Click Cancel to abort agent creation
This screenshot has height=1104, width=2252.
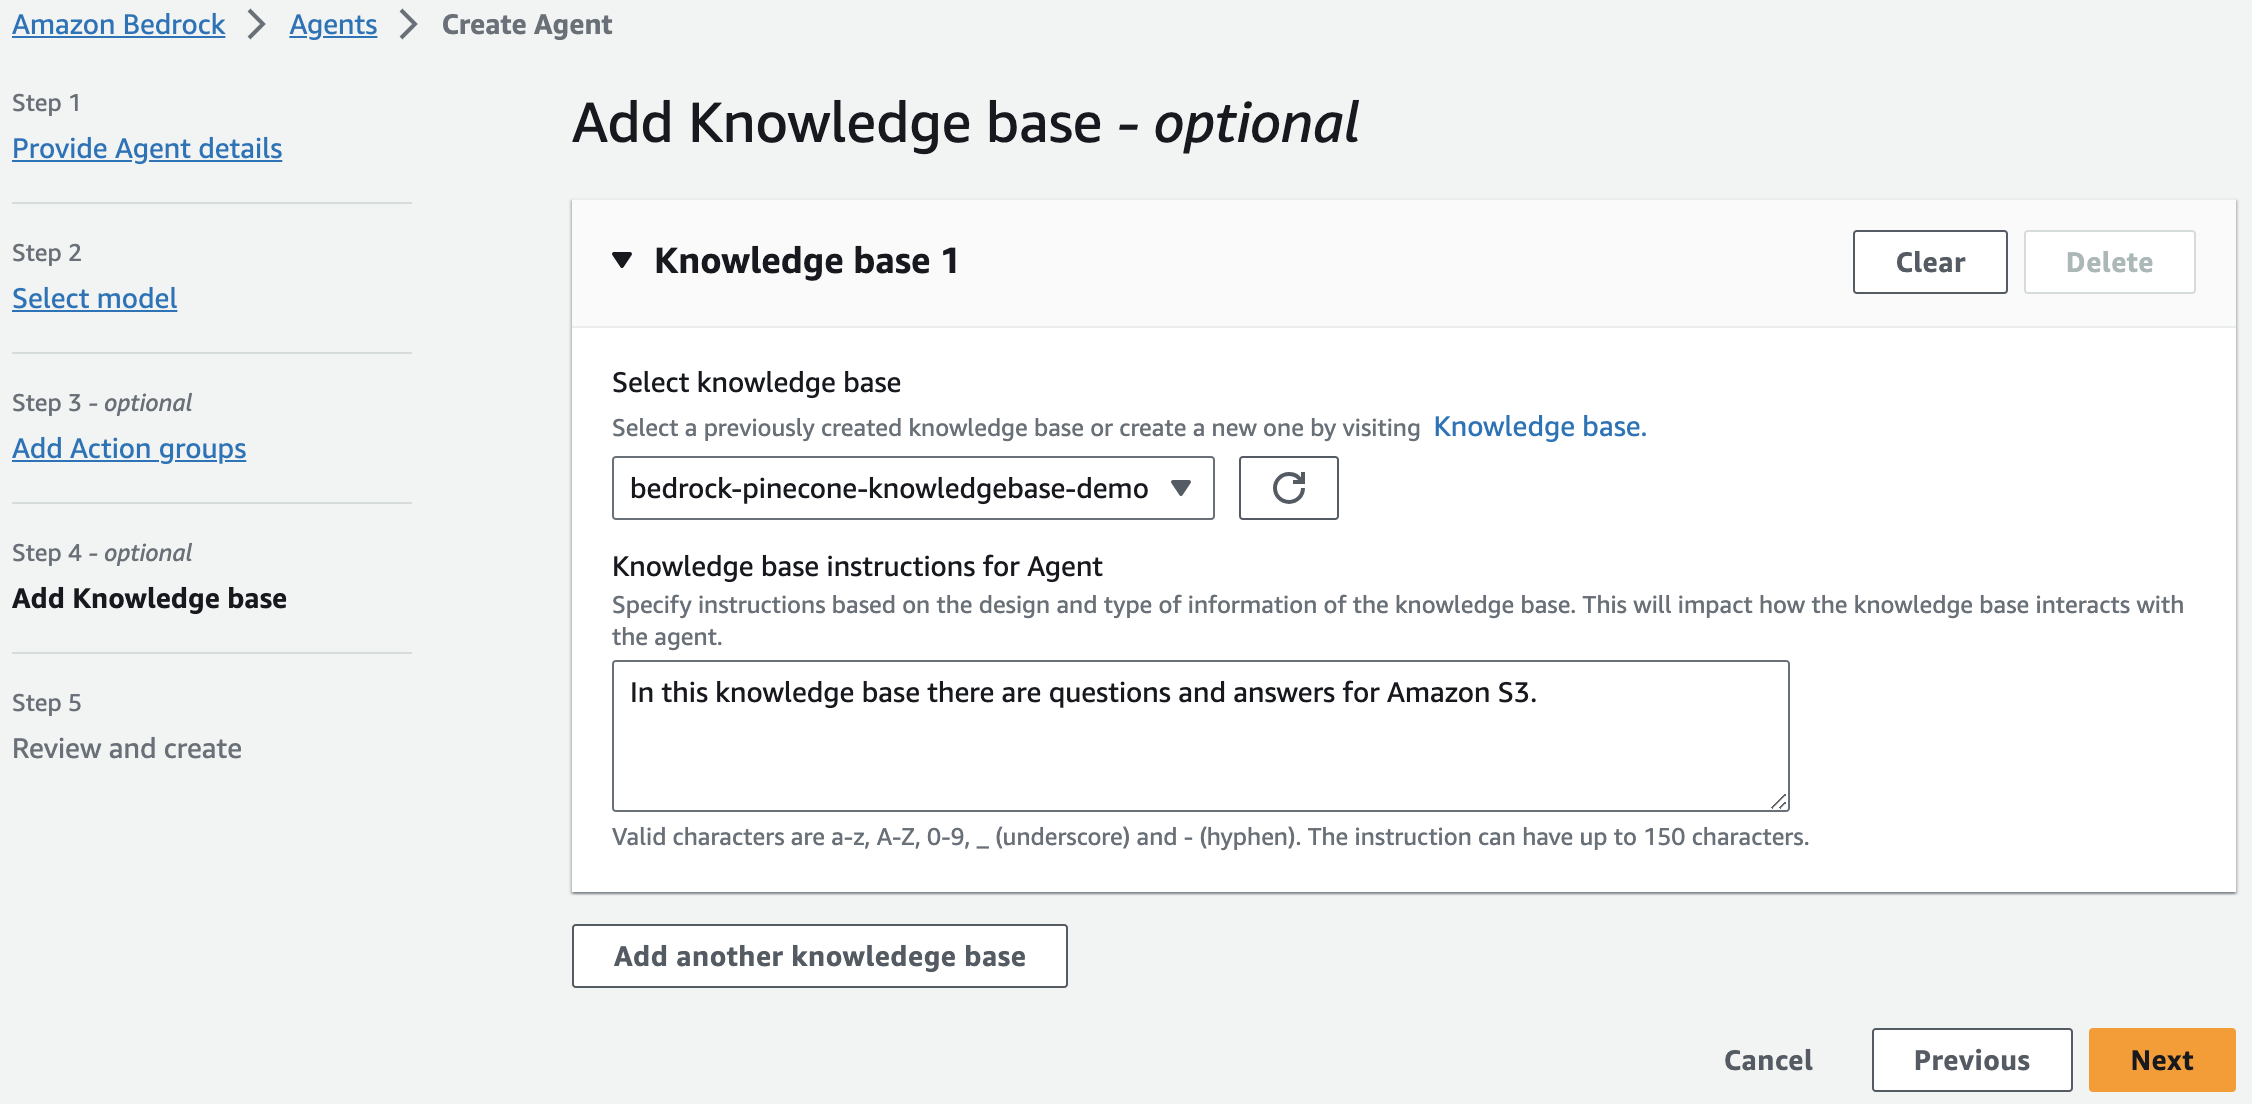(x=1768, y=1060)
